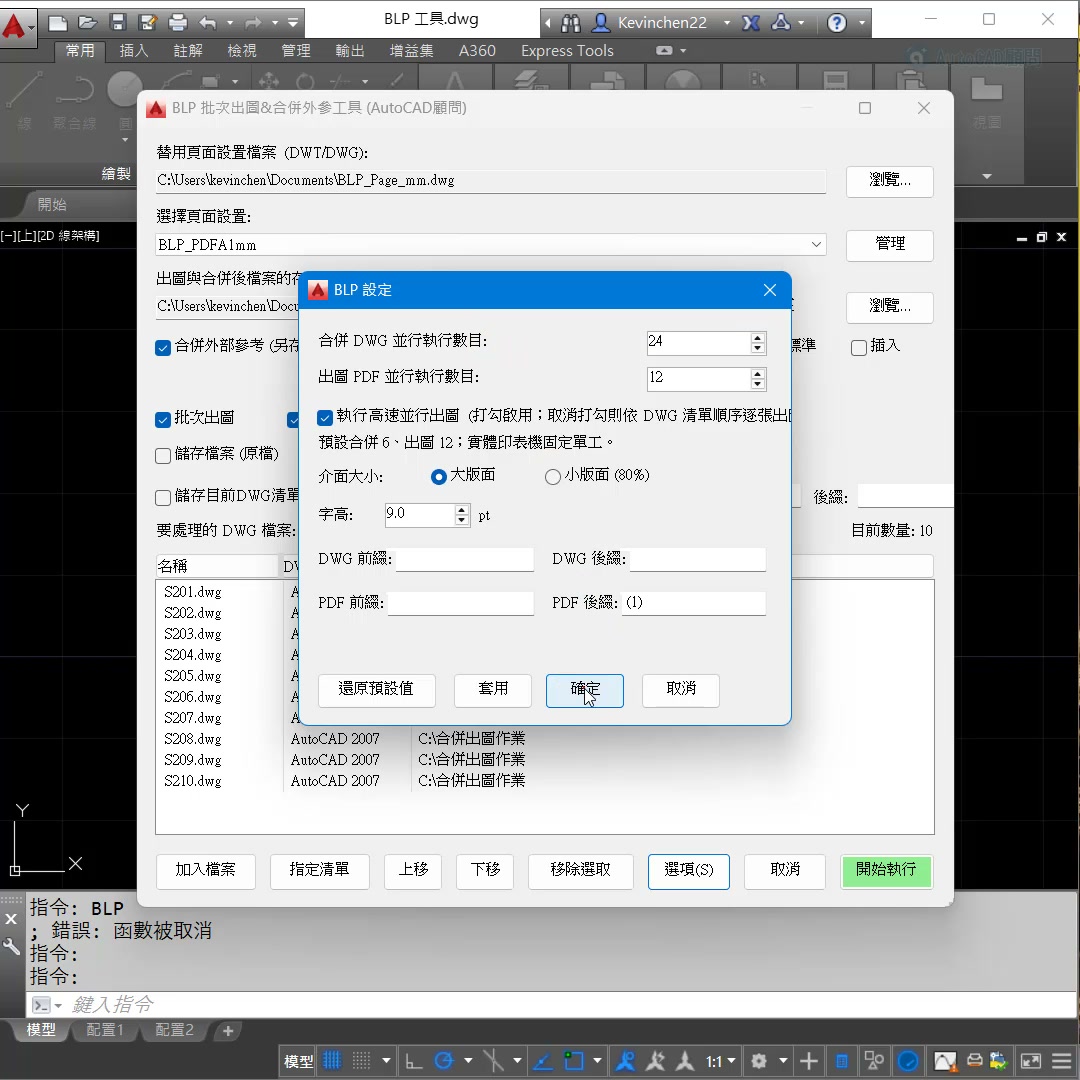Toggle the grid display icon in status bar
The width and height of the screenshot is (1080, 1080).
click(332, 1060)
